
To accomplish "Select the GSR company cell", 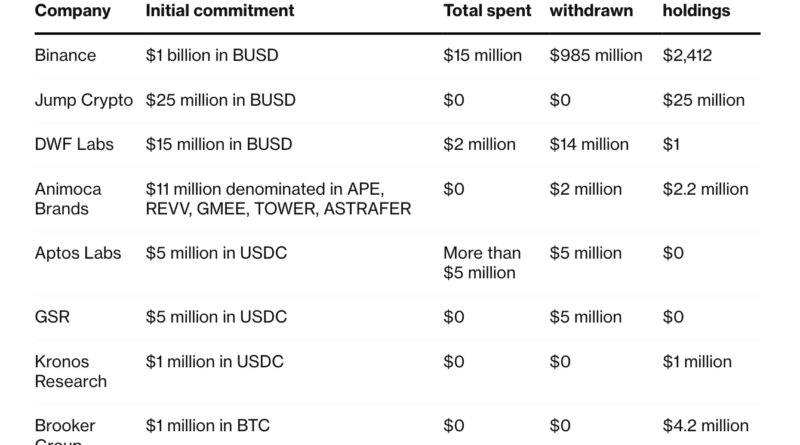I will click(51, 318).
